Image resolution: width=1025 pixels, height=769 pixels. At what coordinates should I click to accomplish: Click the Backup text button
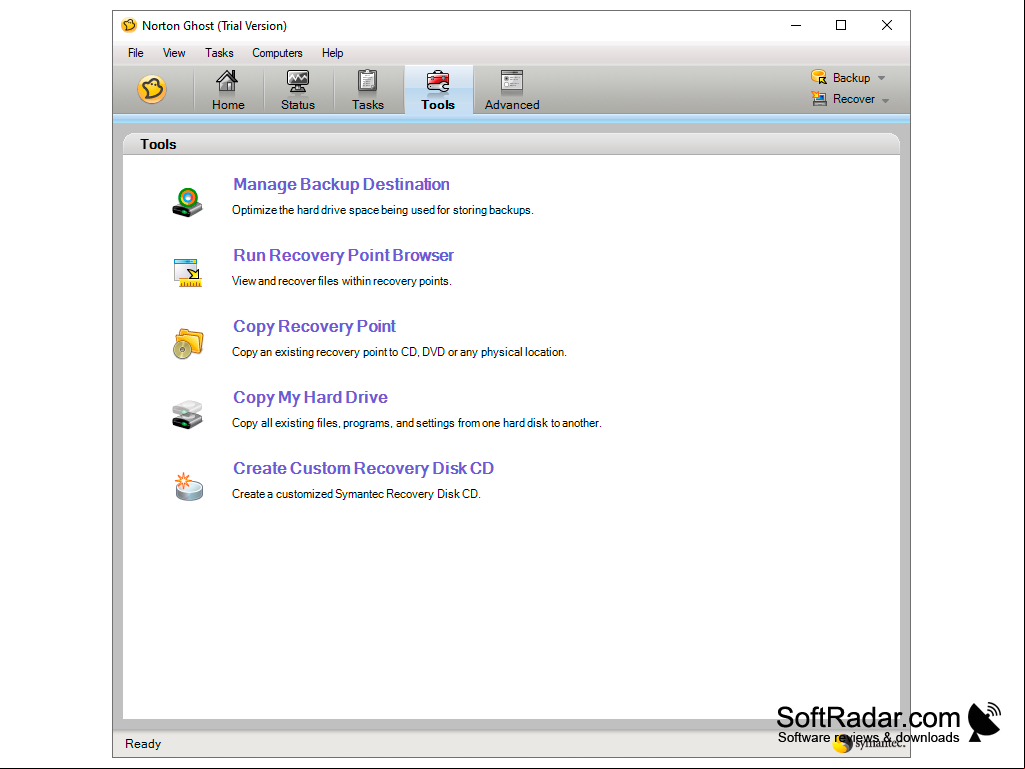pos(851,78)
